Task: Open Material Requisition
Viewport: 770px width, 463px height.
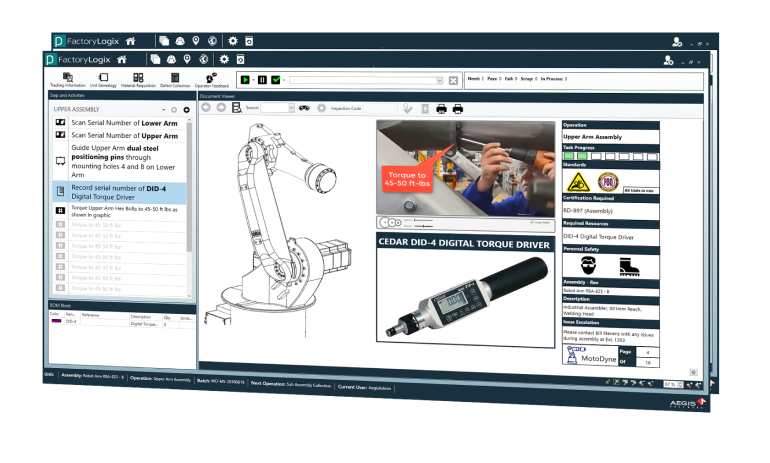Action: [x=138, y=80]
